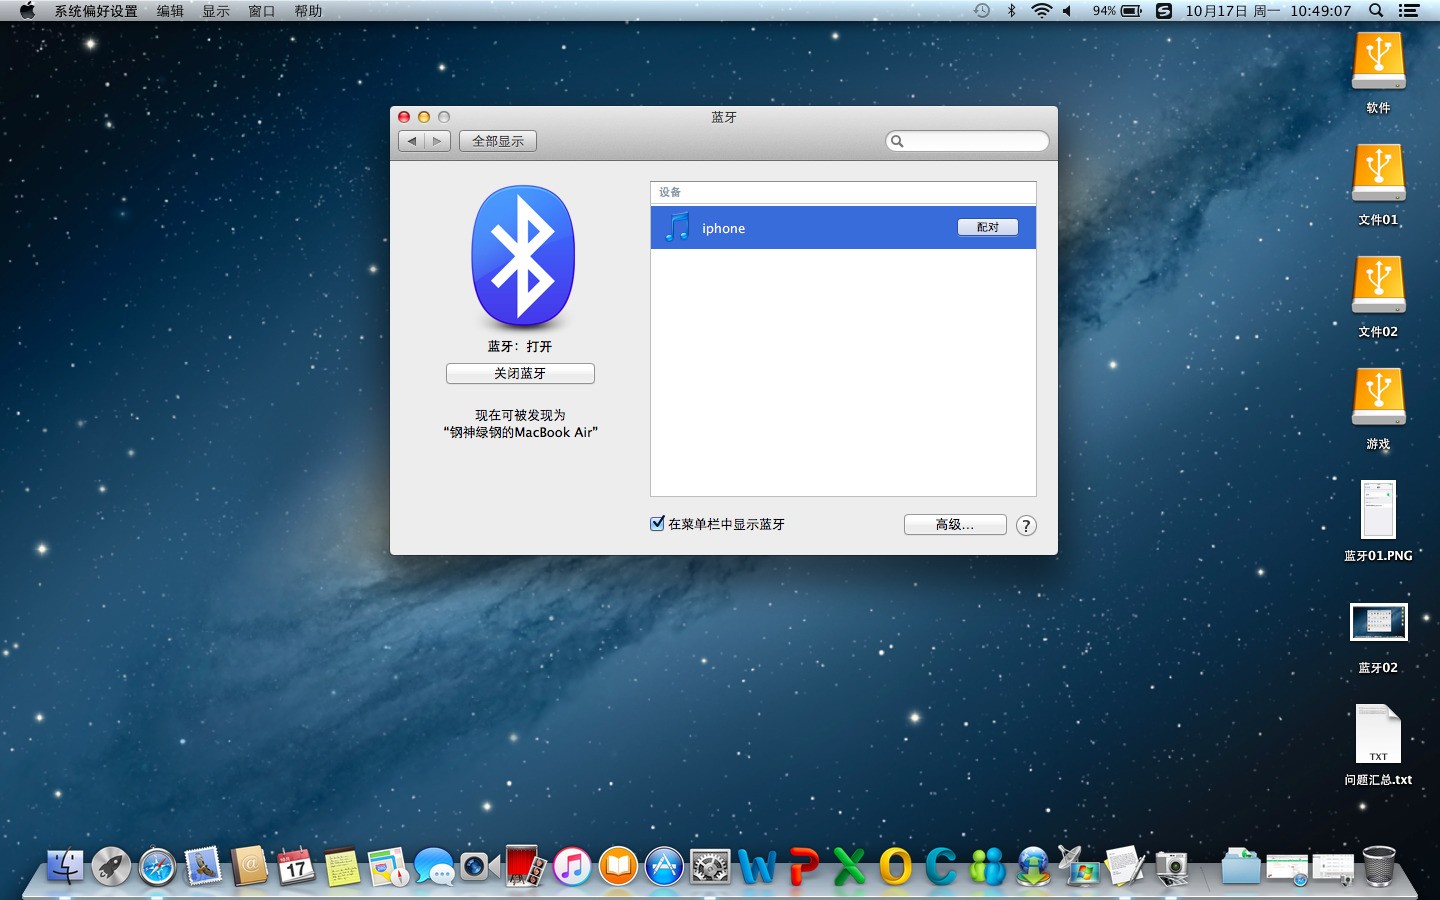Open FaceTime camera icon in Dock
Image resolution: width=1440 pixels, height=900 pixels.
(480, 866)
